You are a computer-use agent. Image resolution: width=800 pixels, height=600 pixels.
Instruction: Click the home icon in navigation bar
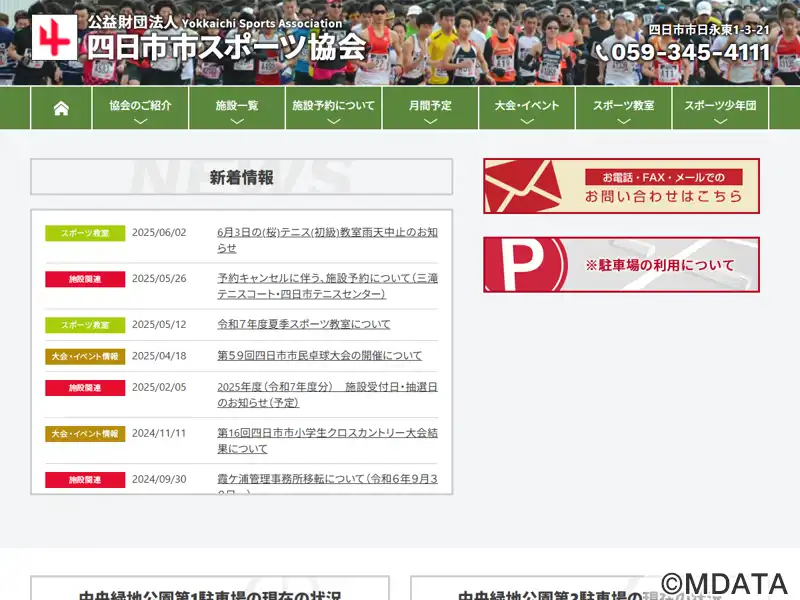(61, 108)
